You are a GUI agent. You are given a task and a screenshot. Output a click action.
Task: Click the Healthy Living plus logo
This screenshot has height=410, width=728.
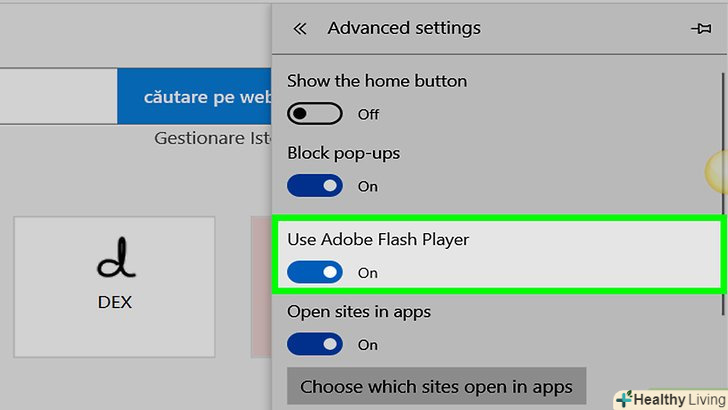pyautogui.click(x=623, y=399)
